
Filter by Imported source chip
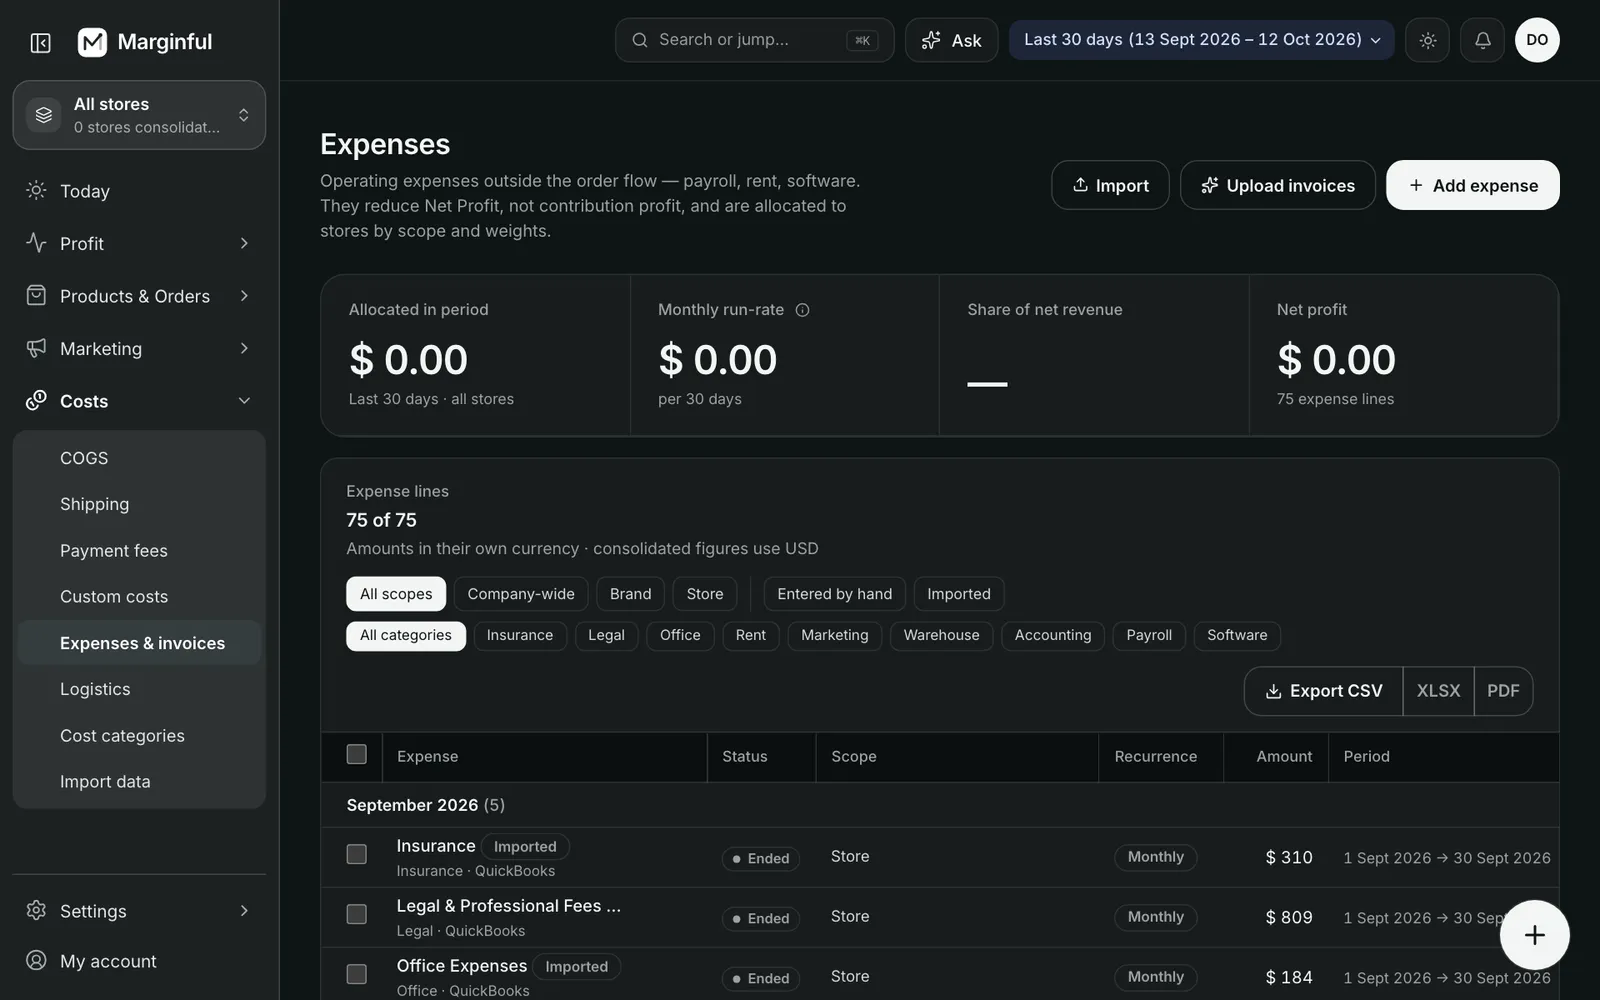point(959,594)
